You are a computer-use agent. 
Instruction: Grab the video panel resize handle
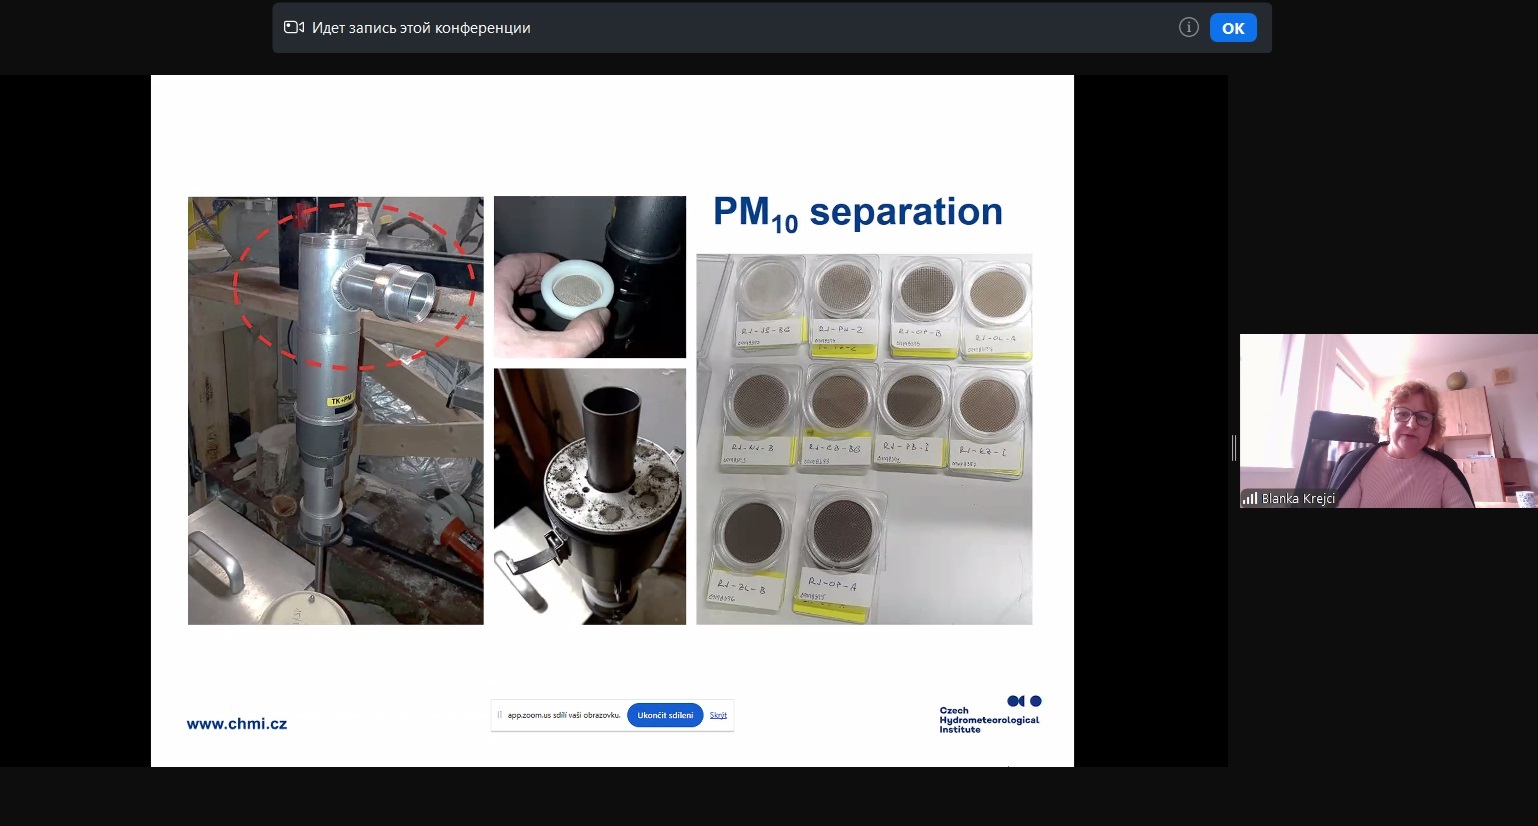point(1234,447)
